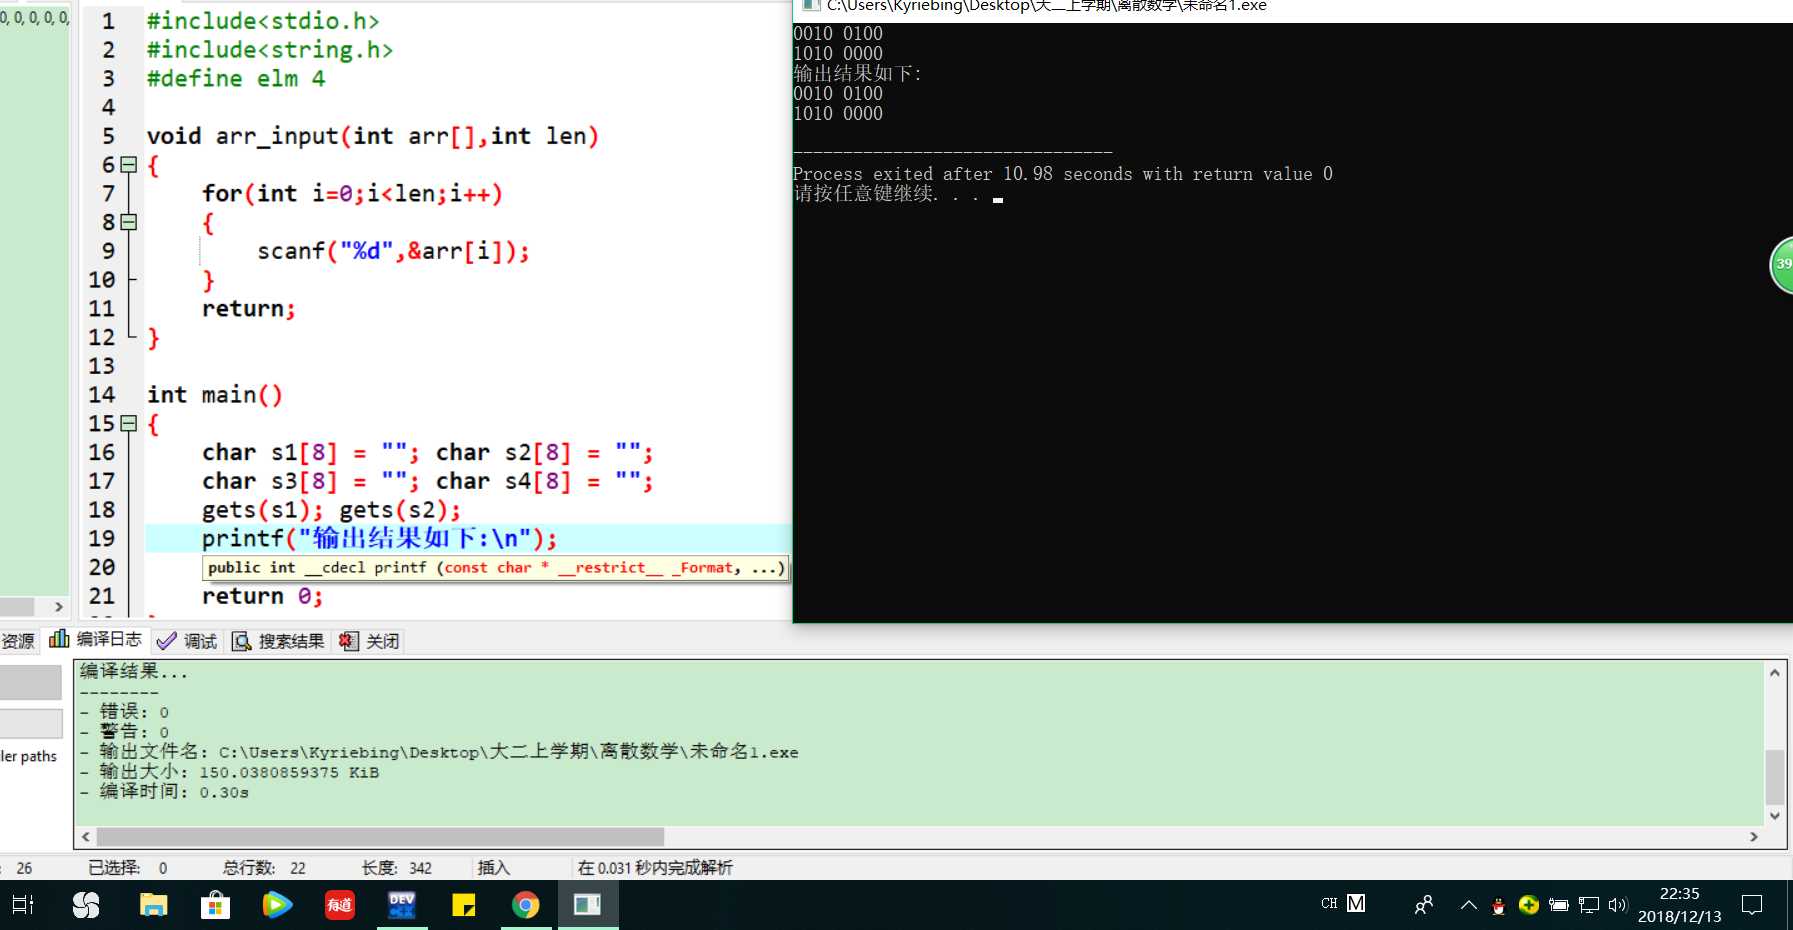This screenshot has height=930, width=1793.
Task: Open the volume speaker tray icon
Action: tap(1618, 905)
